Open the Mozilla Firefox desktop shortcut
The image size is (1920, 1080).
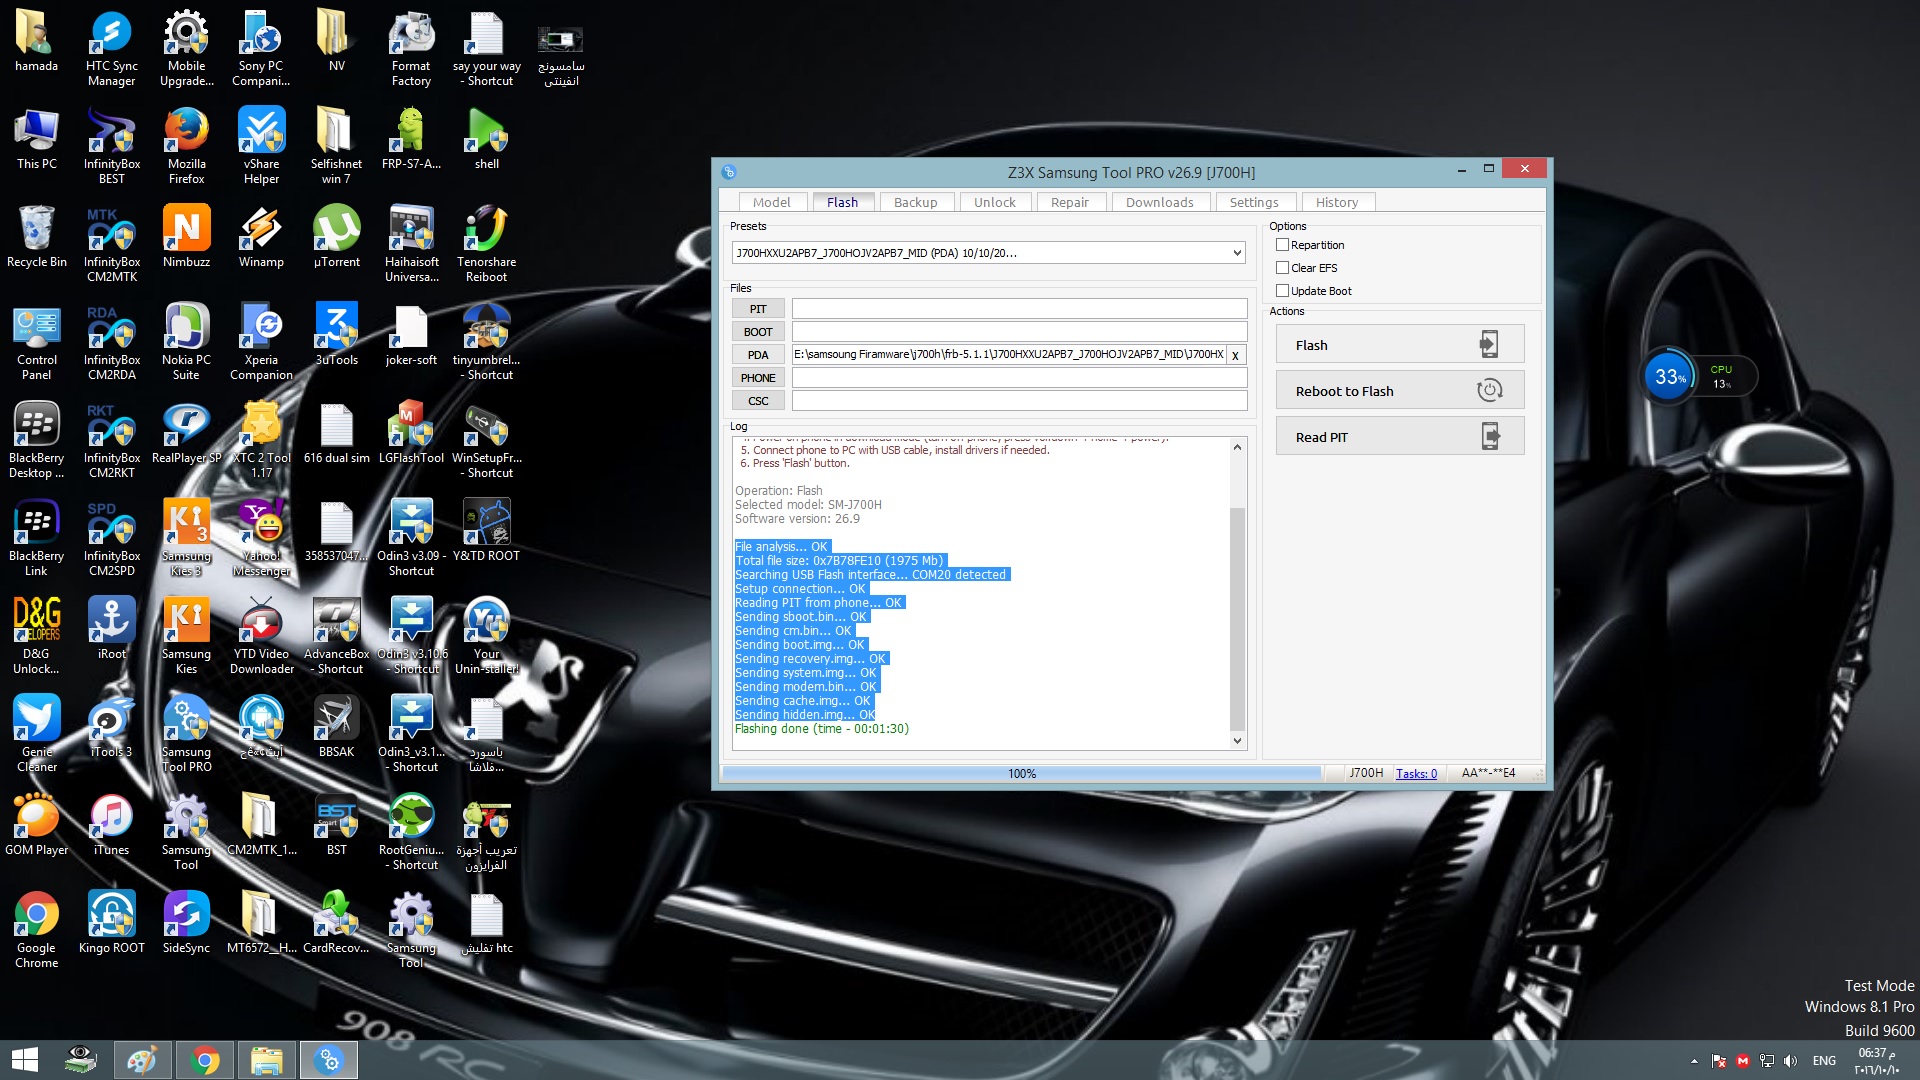coord(186,146)
